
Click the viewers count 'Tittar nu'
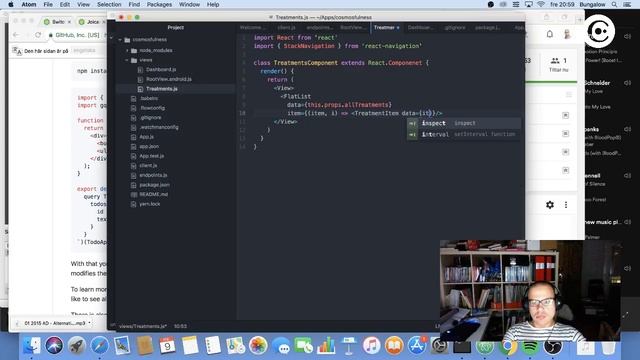click(x=559, y=65)
